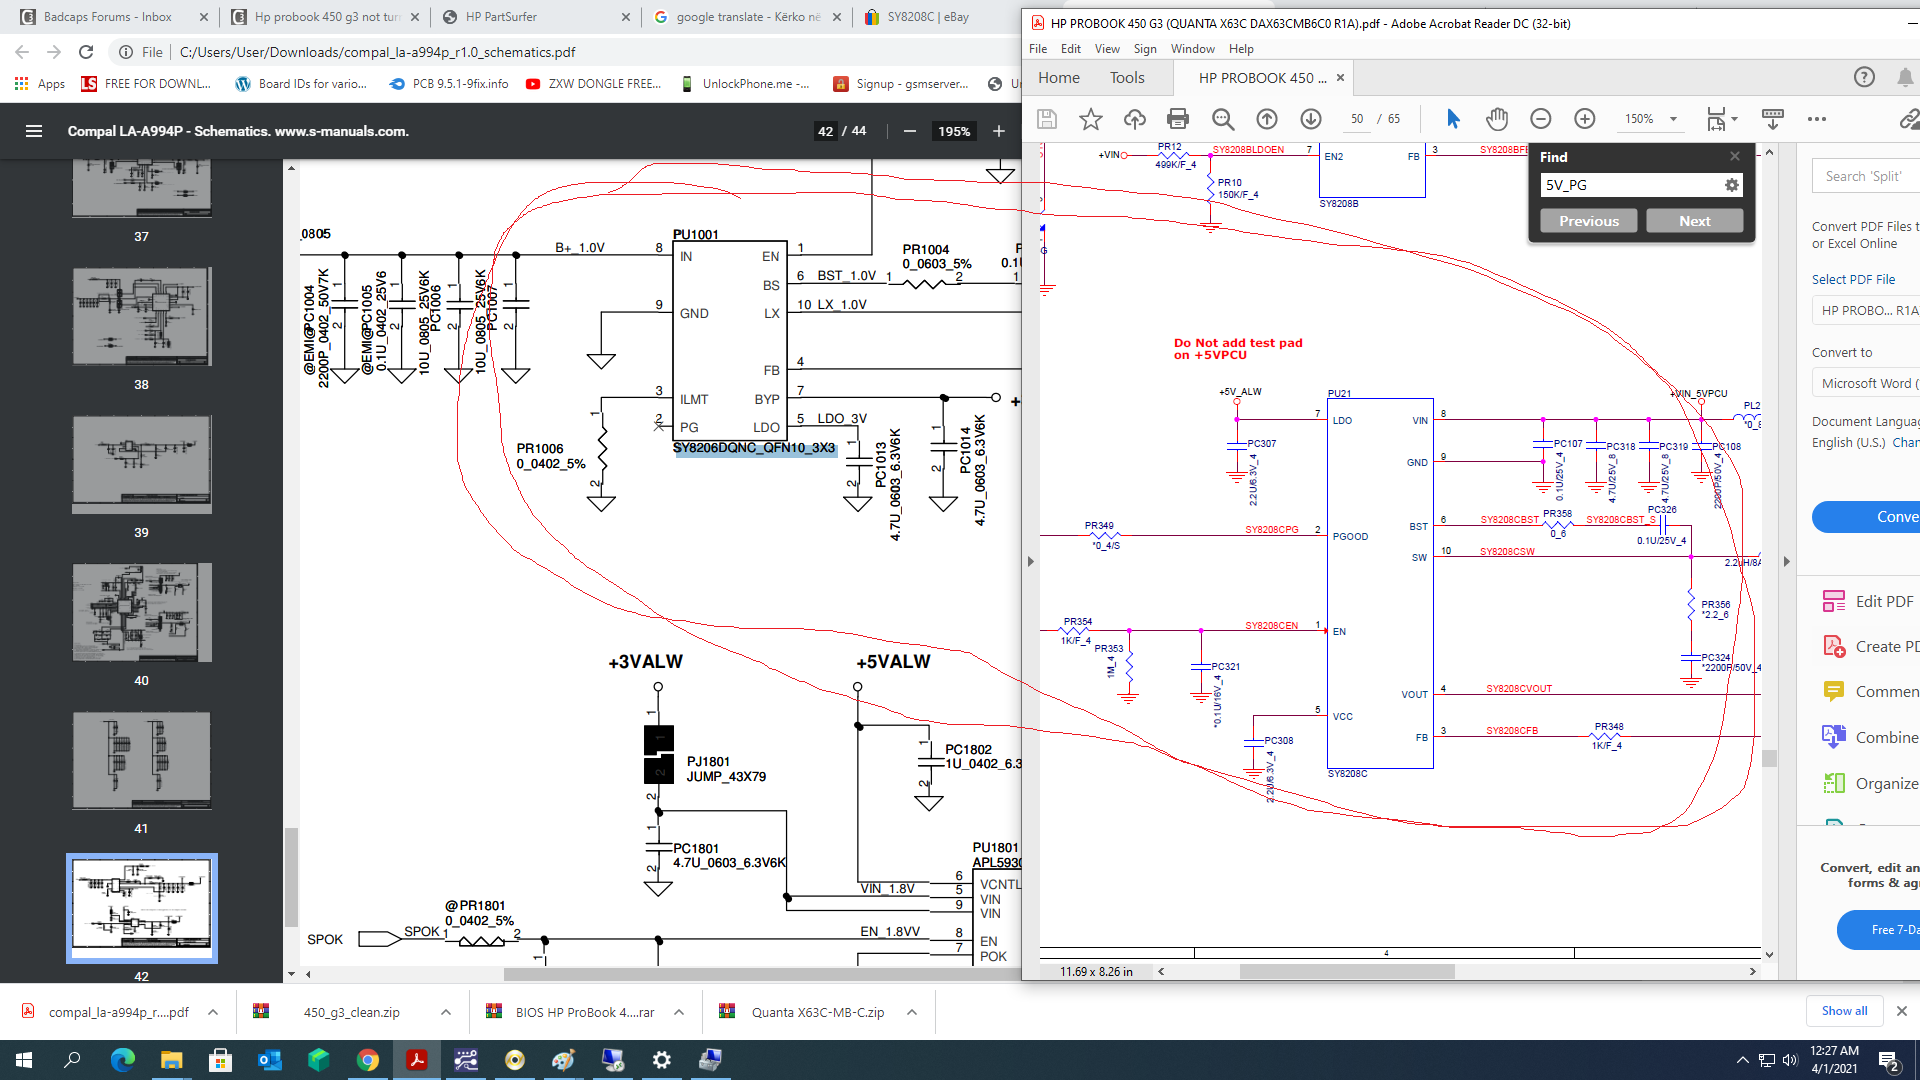Open the 150% zoom level dropdown
The width and height of the screenshot is (1920, 1080).
click(1673, 119)
